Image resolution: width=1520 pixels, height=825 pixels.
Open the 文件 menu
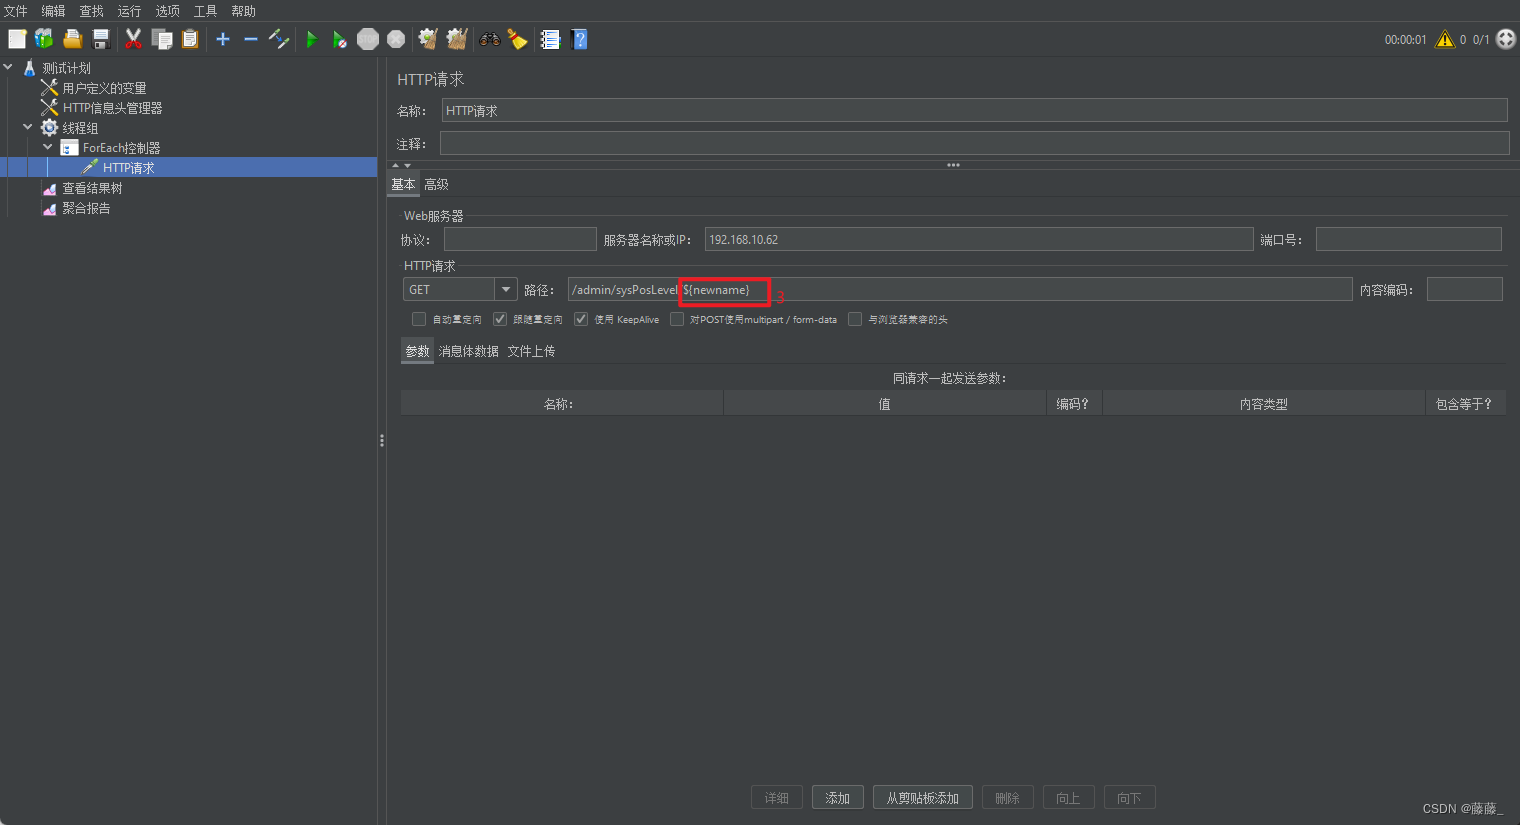tap(16, 11)
